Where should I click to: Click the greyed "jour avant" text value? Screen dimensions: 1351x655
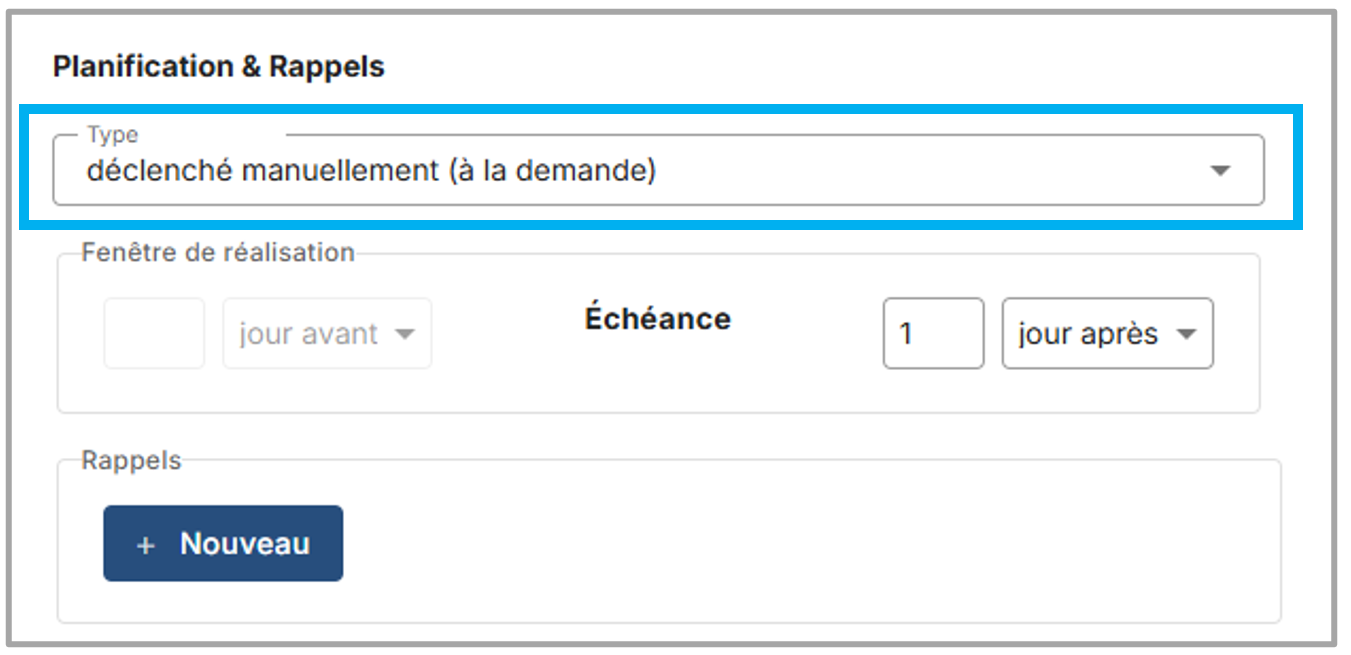pos(308,334)
